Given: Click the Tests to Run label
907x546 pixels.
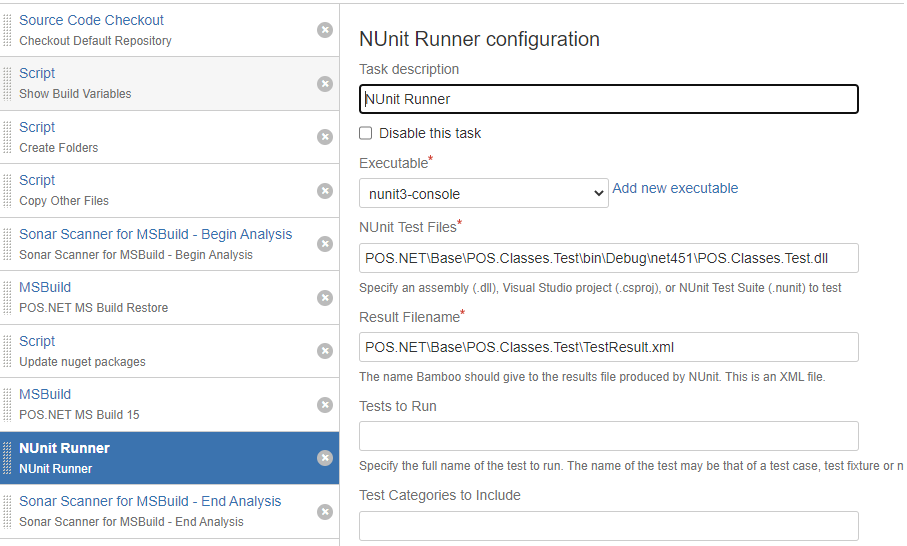Looking at the screenshot, I should 398,406.
